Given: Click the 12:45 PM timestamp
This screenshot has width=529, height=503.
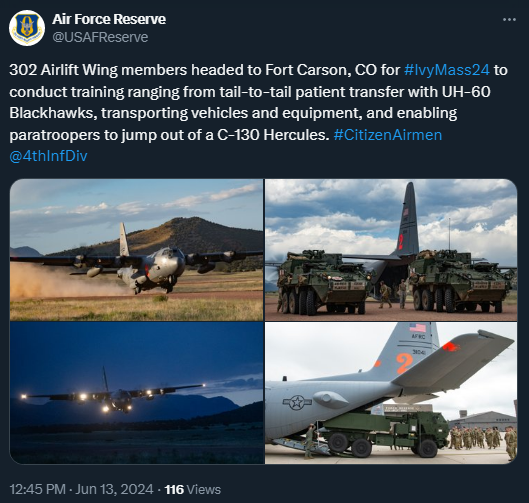Looking at the screenshot, I should point(37,489).
